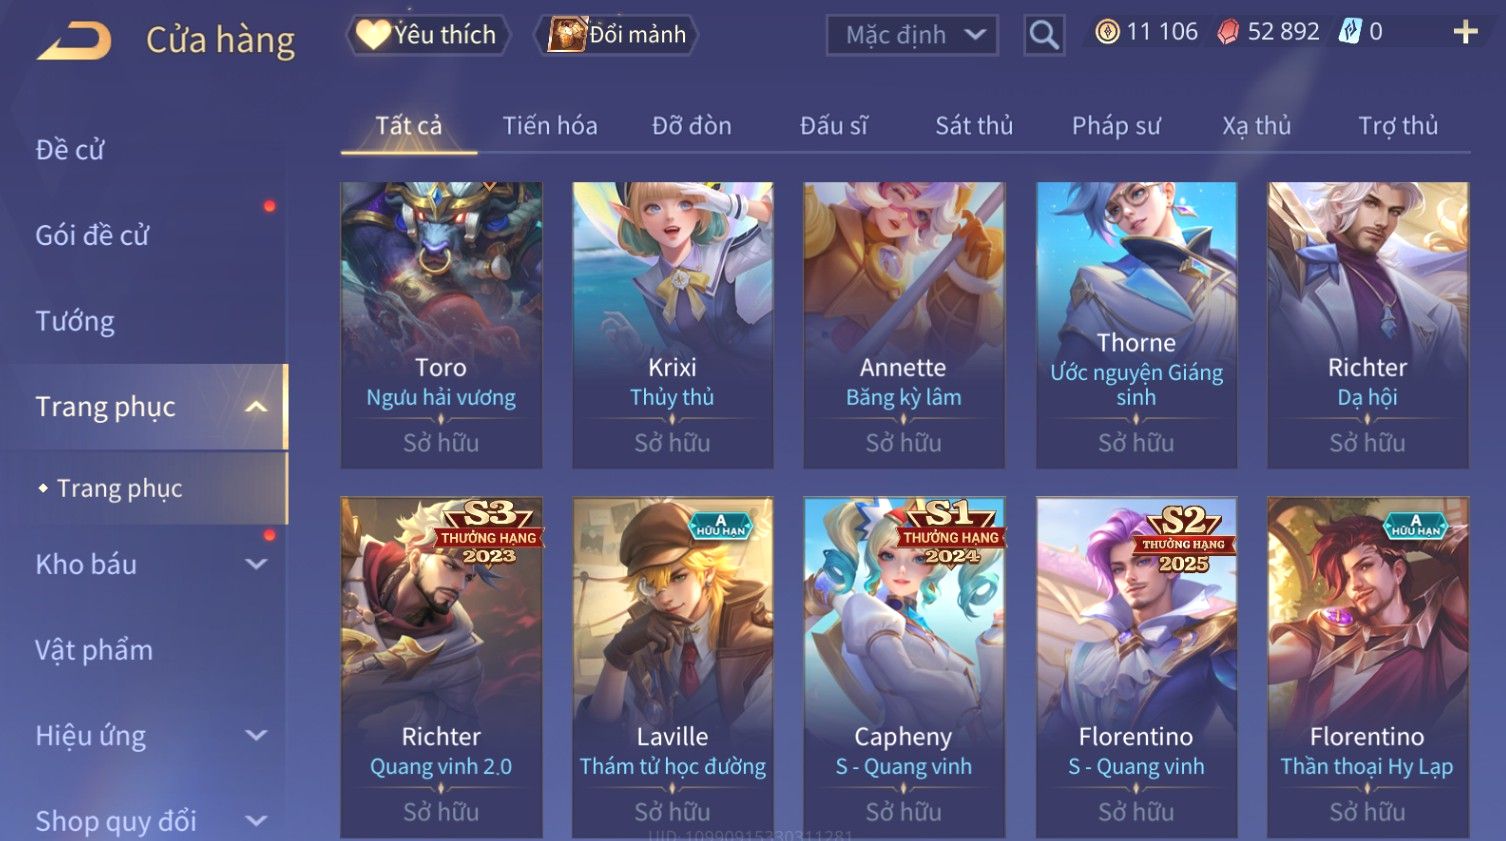Tap the blue voucher currency icon
Viewport: 1506px width, 841px height.
[x=1350, y=32]
